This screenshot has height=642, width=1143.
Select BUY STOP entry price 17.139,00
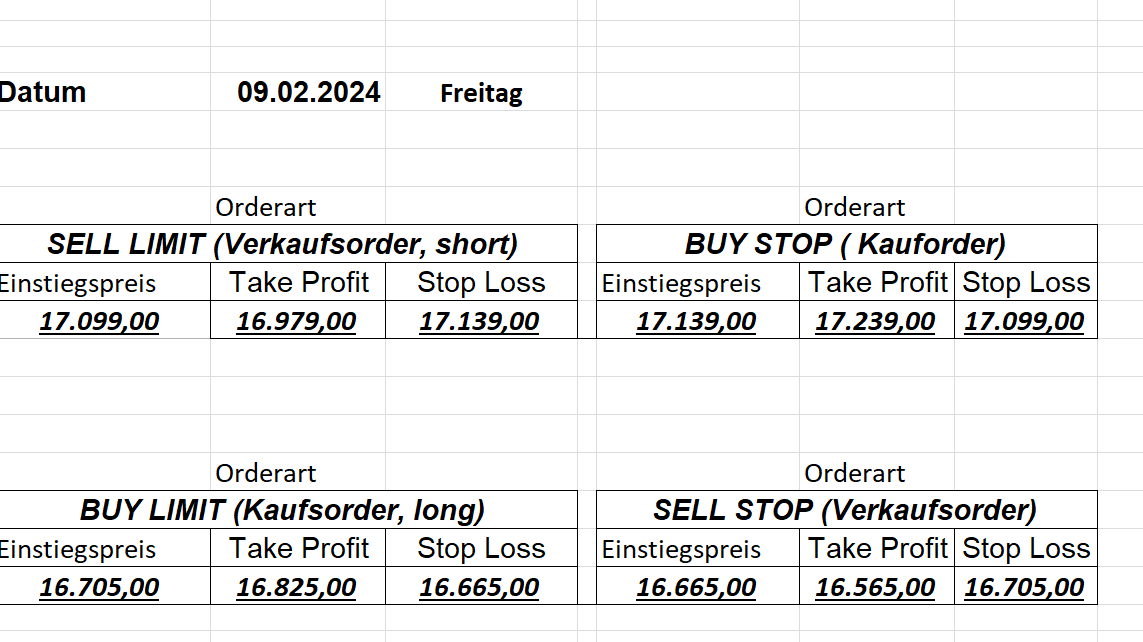[696, 322]
